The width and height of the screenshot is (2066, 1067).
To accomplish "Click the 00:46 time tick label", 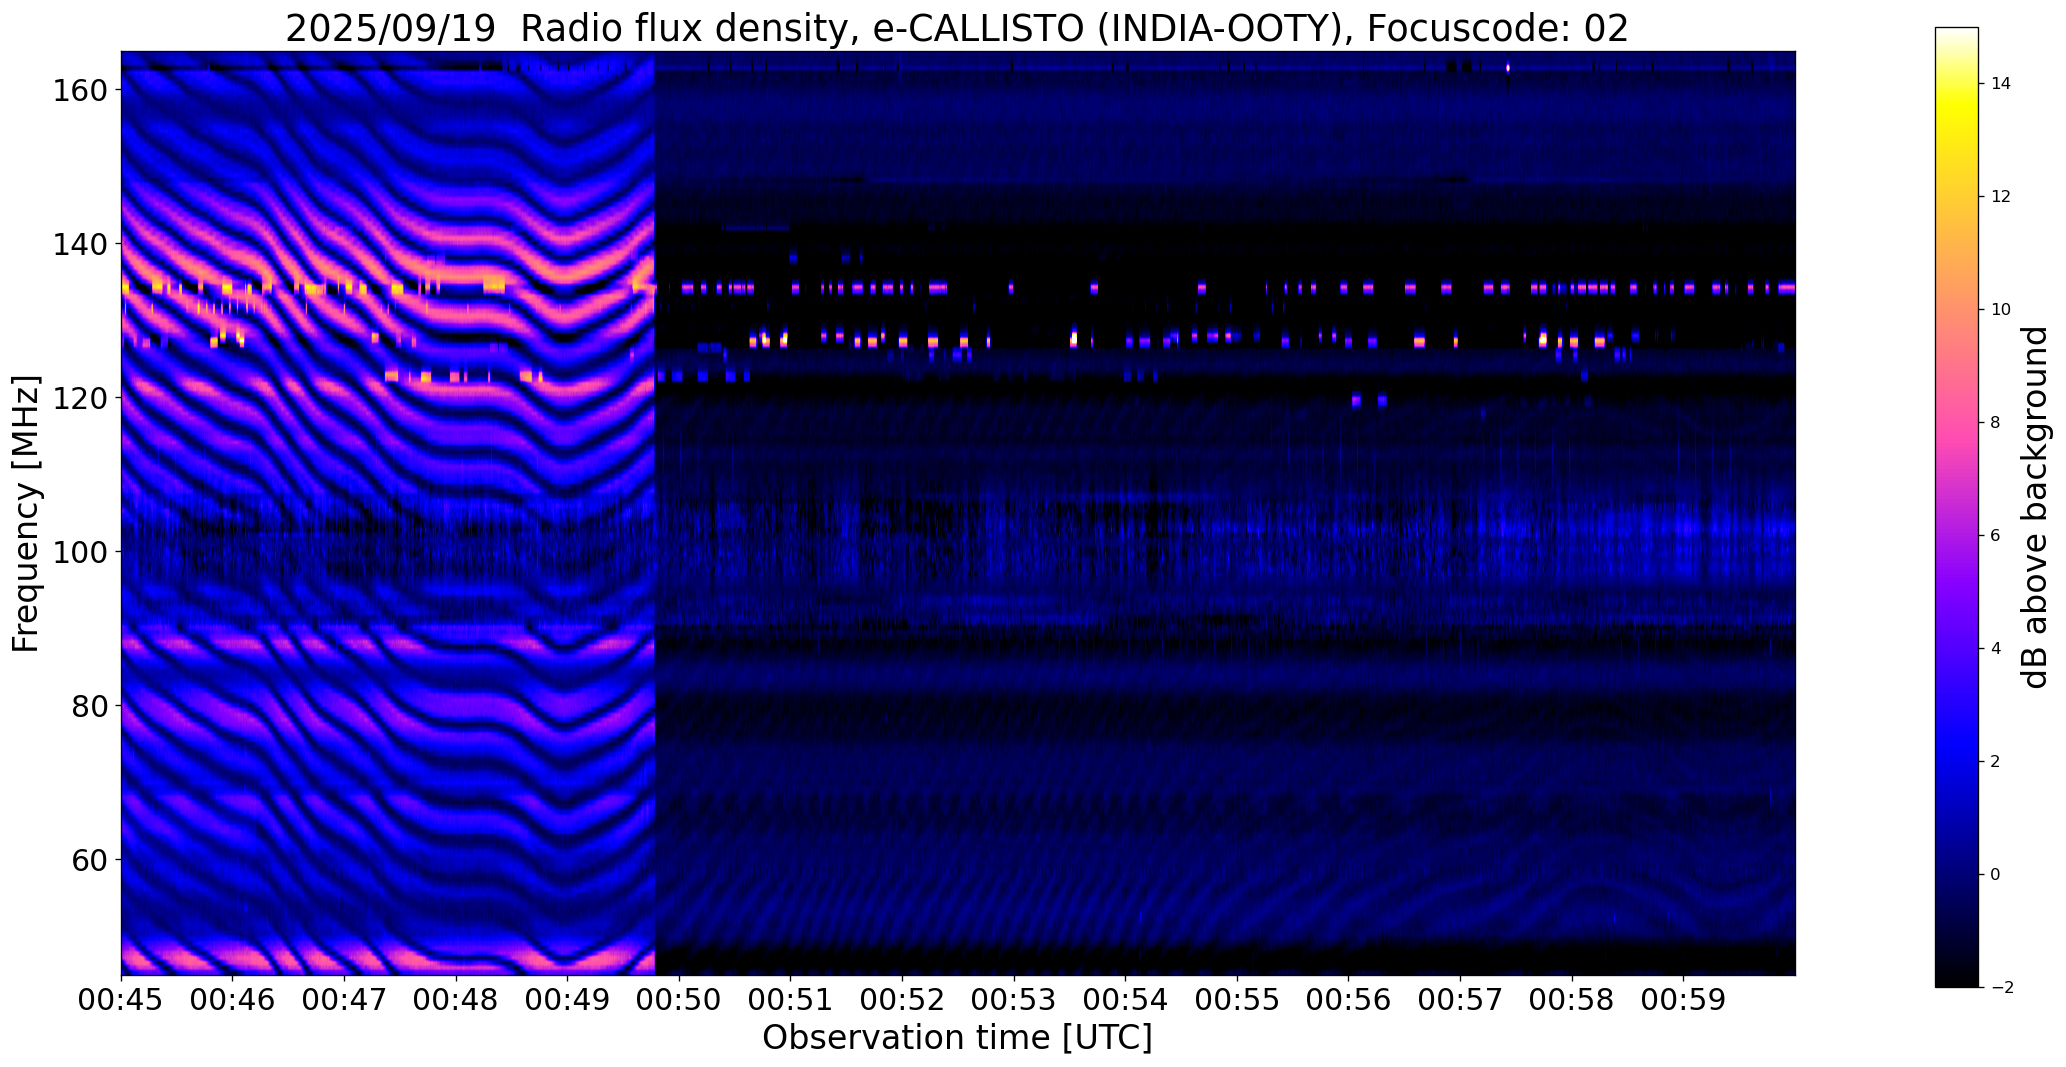I will 233,1000.
